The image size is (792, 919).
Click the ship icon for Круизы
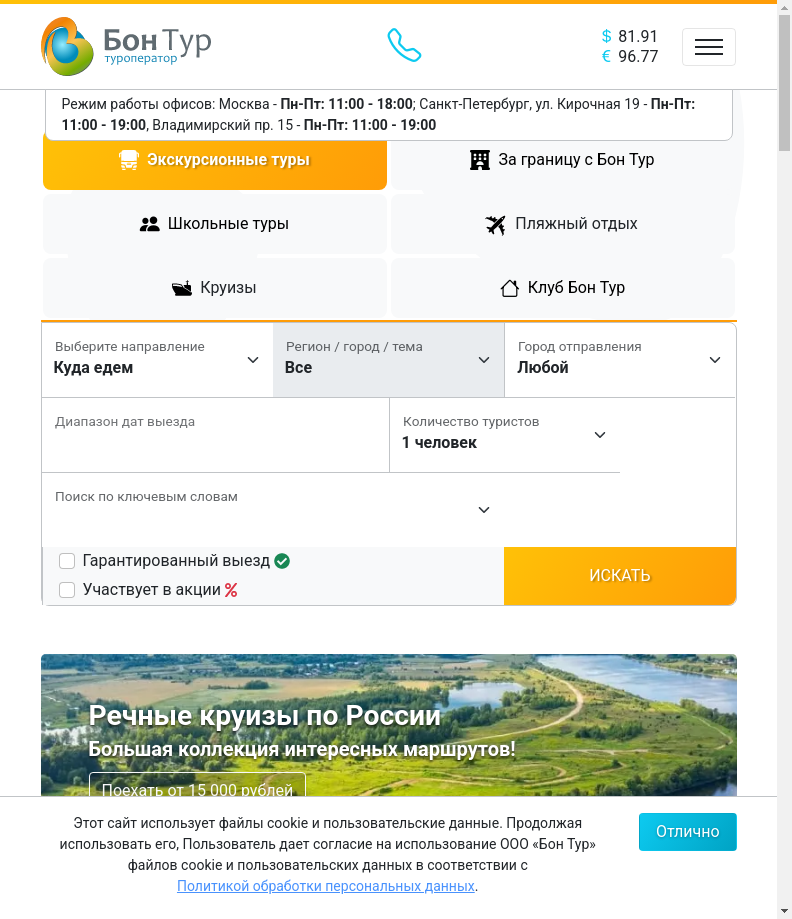point(182,288)
